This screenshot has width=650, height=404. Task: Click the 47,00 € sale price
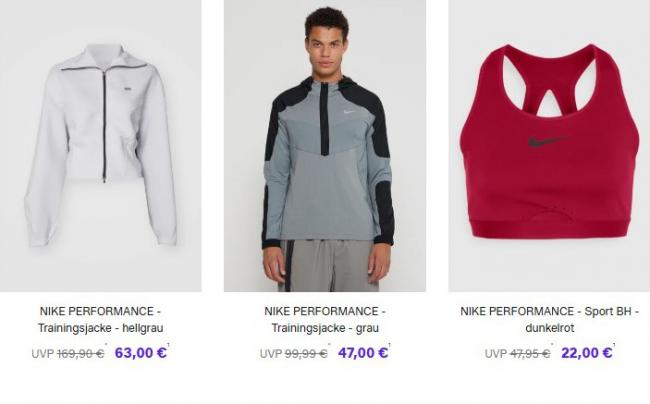click(x=363, y=353)
